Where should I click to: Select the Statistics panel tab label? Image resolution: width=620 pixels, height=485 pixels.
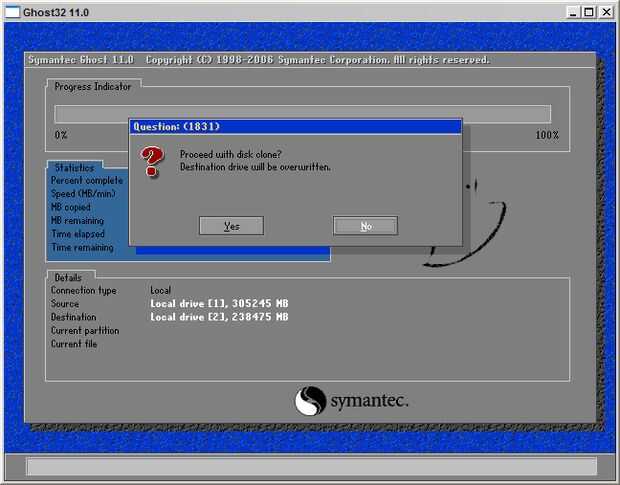point(74,168)
